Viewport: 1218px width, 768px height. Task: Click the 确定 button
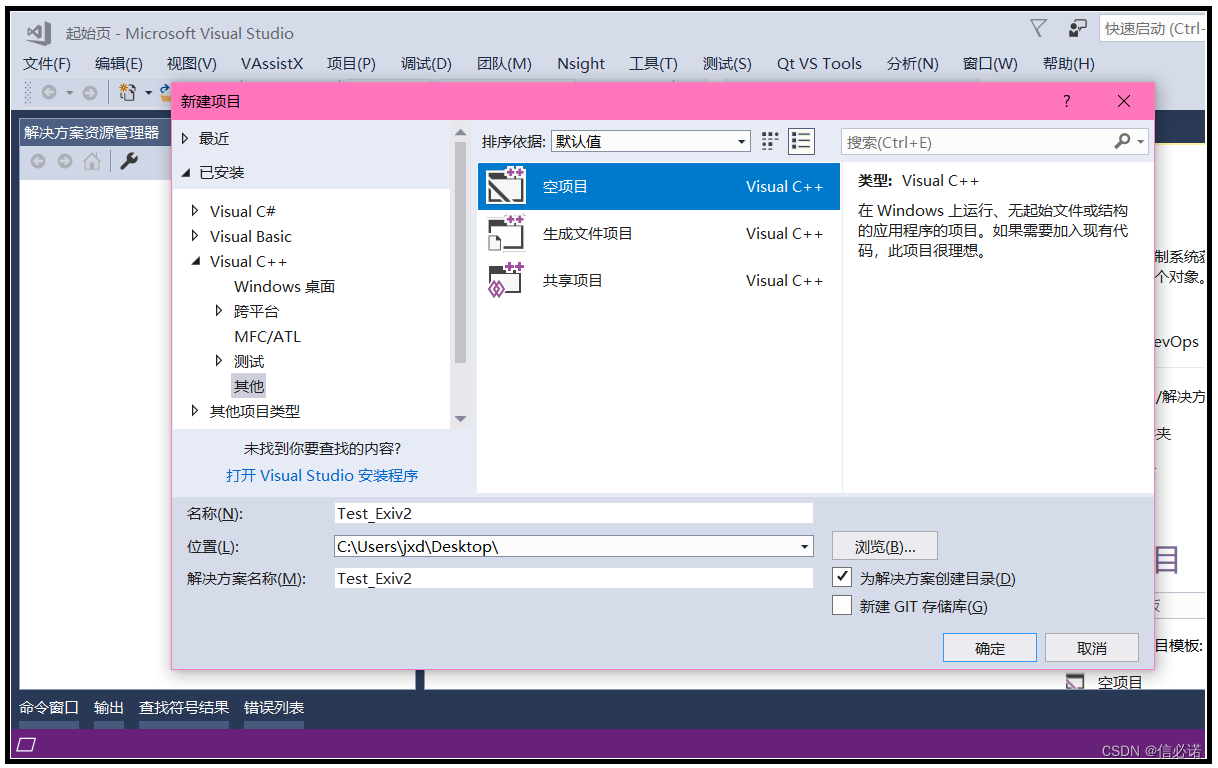990,648
